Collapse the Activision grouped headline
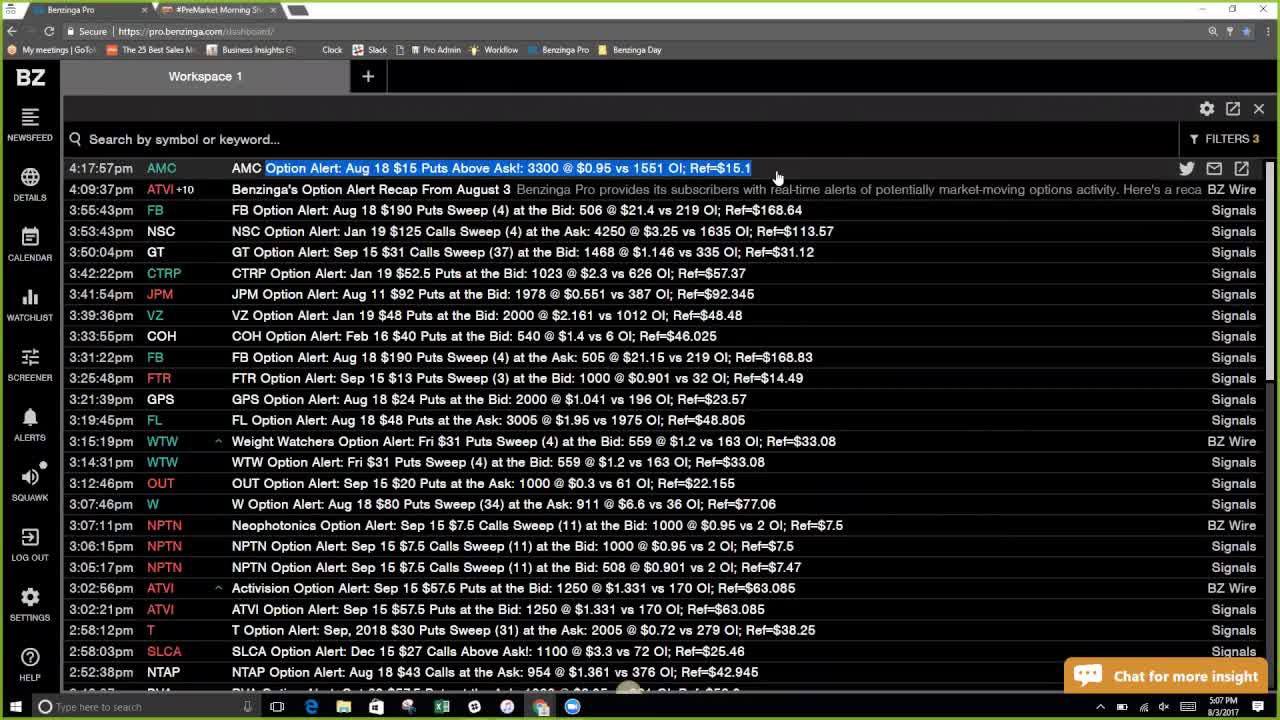This screenshot has height=720, width=1280. (218, 588)
